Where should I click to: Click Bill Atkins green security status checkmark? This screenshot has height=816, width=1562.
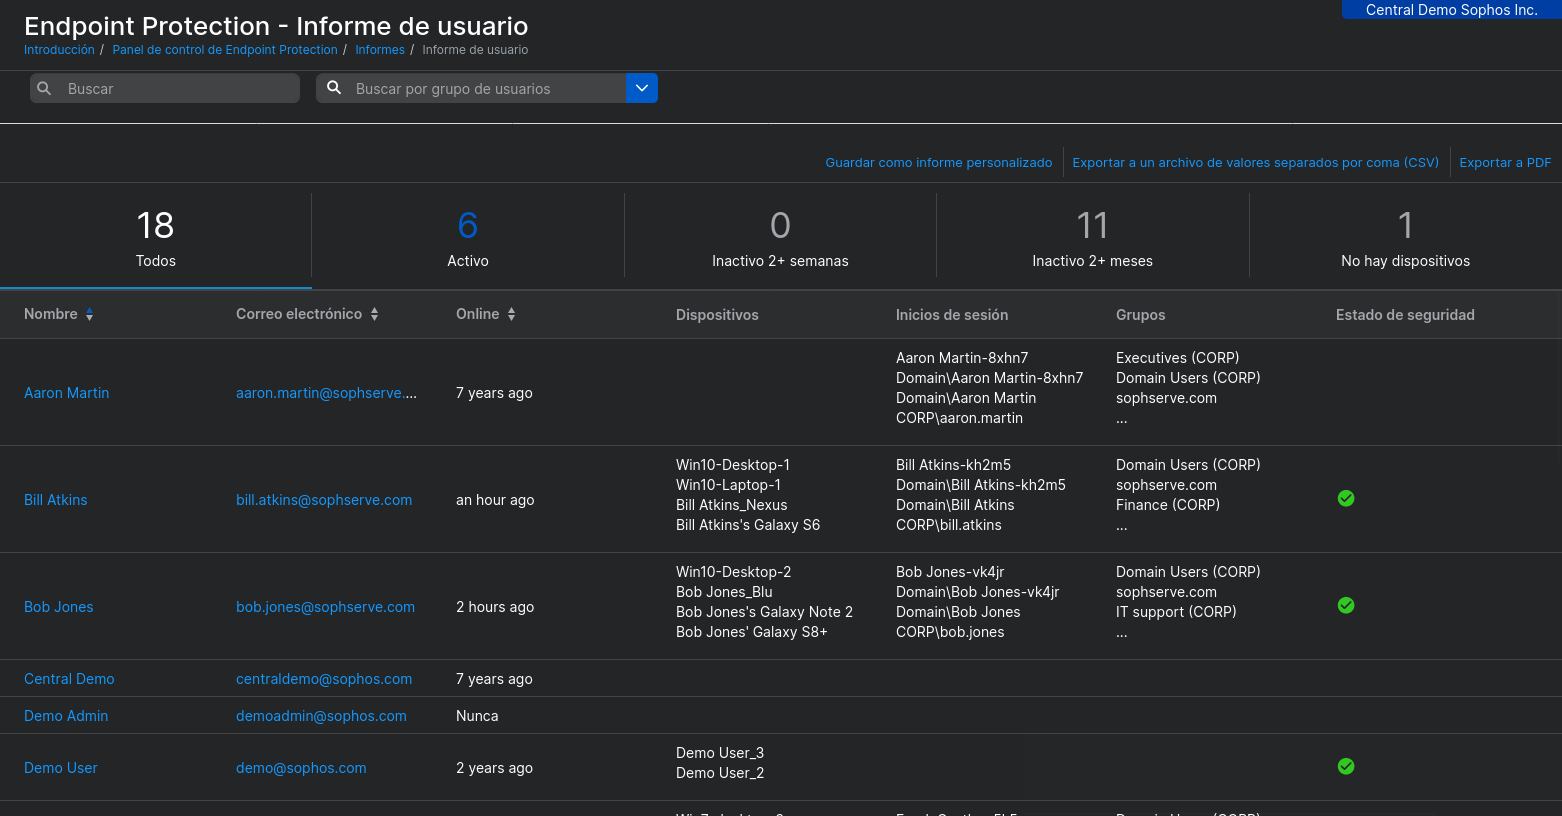1346,498
